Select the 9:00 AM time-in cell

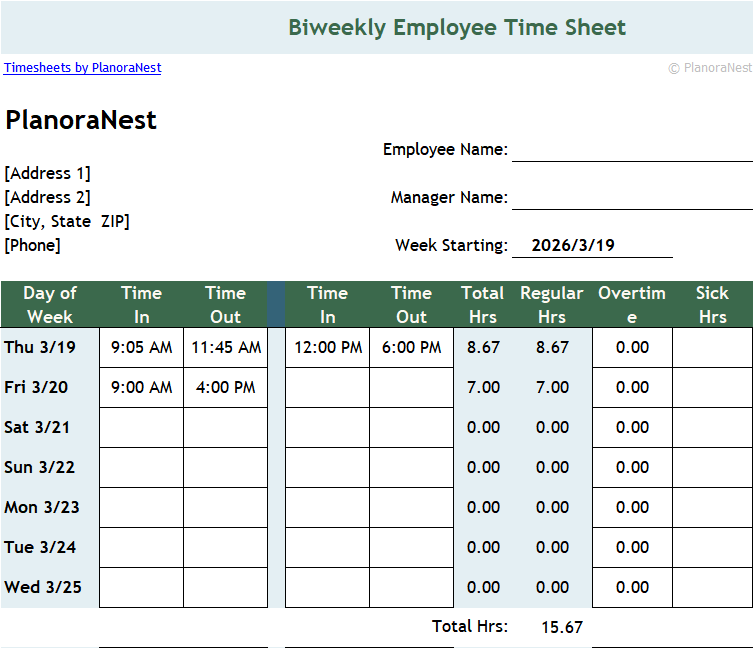(x=142, y=387)
